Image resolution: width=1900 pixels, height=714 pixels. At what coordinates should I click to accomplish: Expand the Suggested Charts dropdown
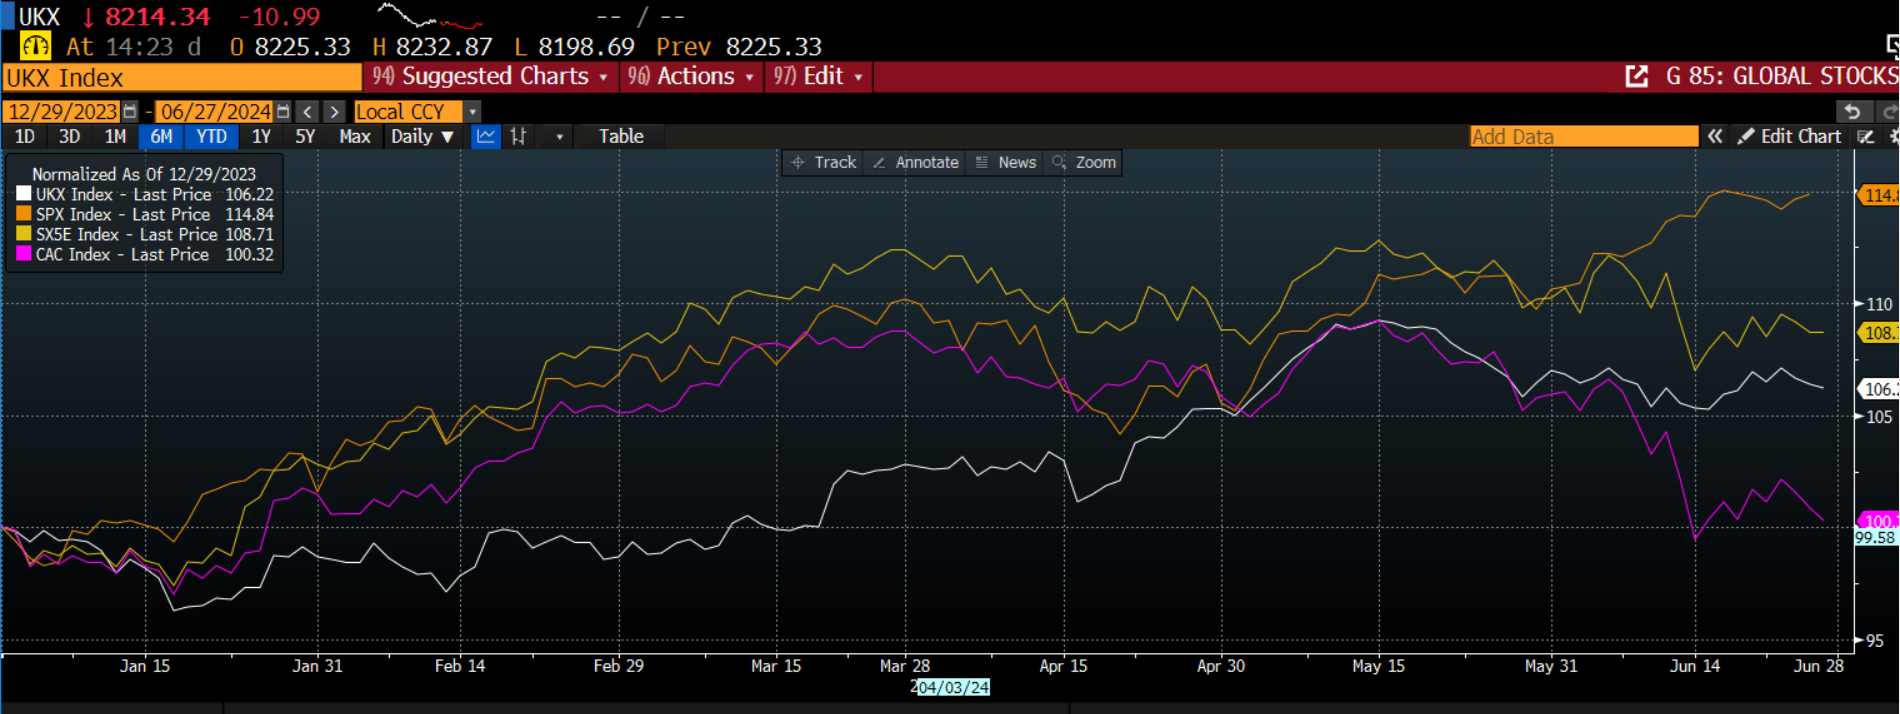tap(490, 77)
